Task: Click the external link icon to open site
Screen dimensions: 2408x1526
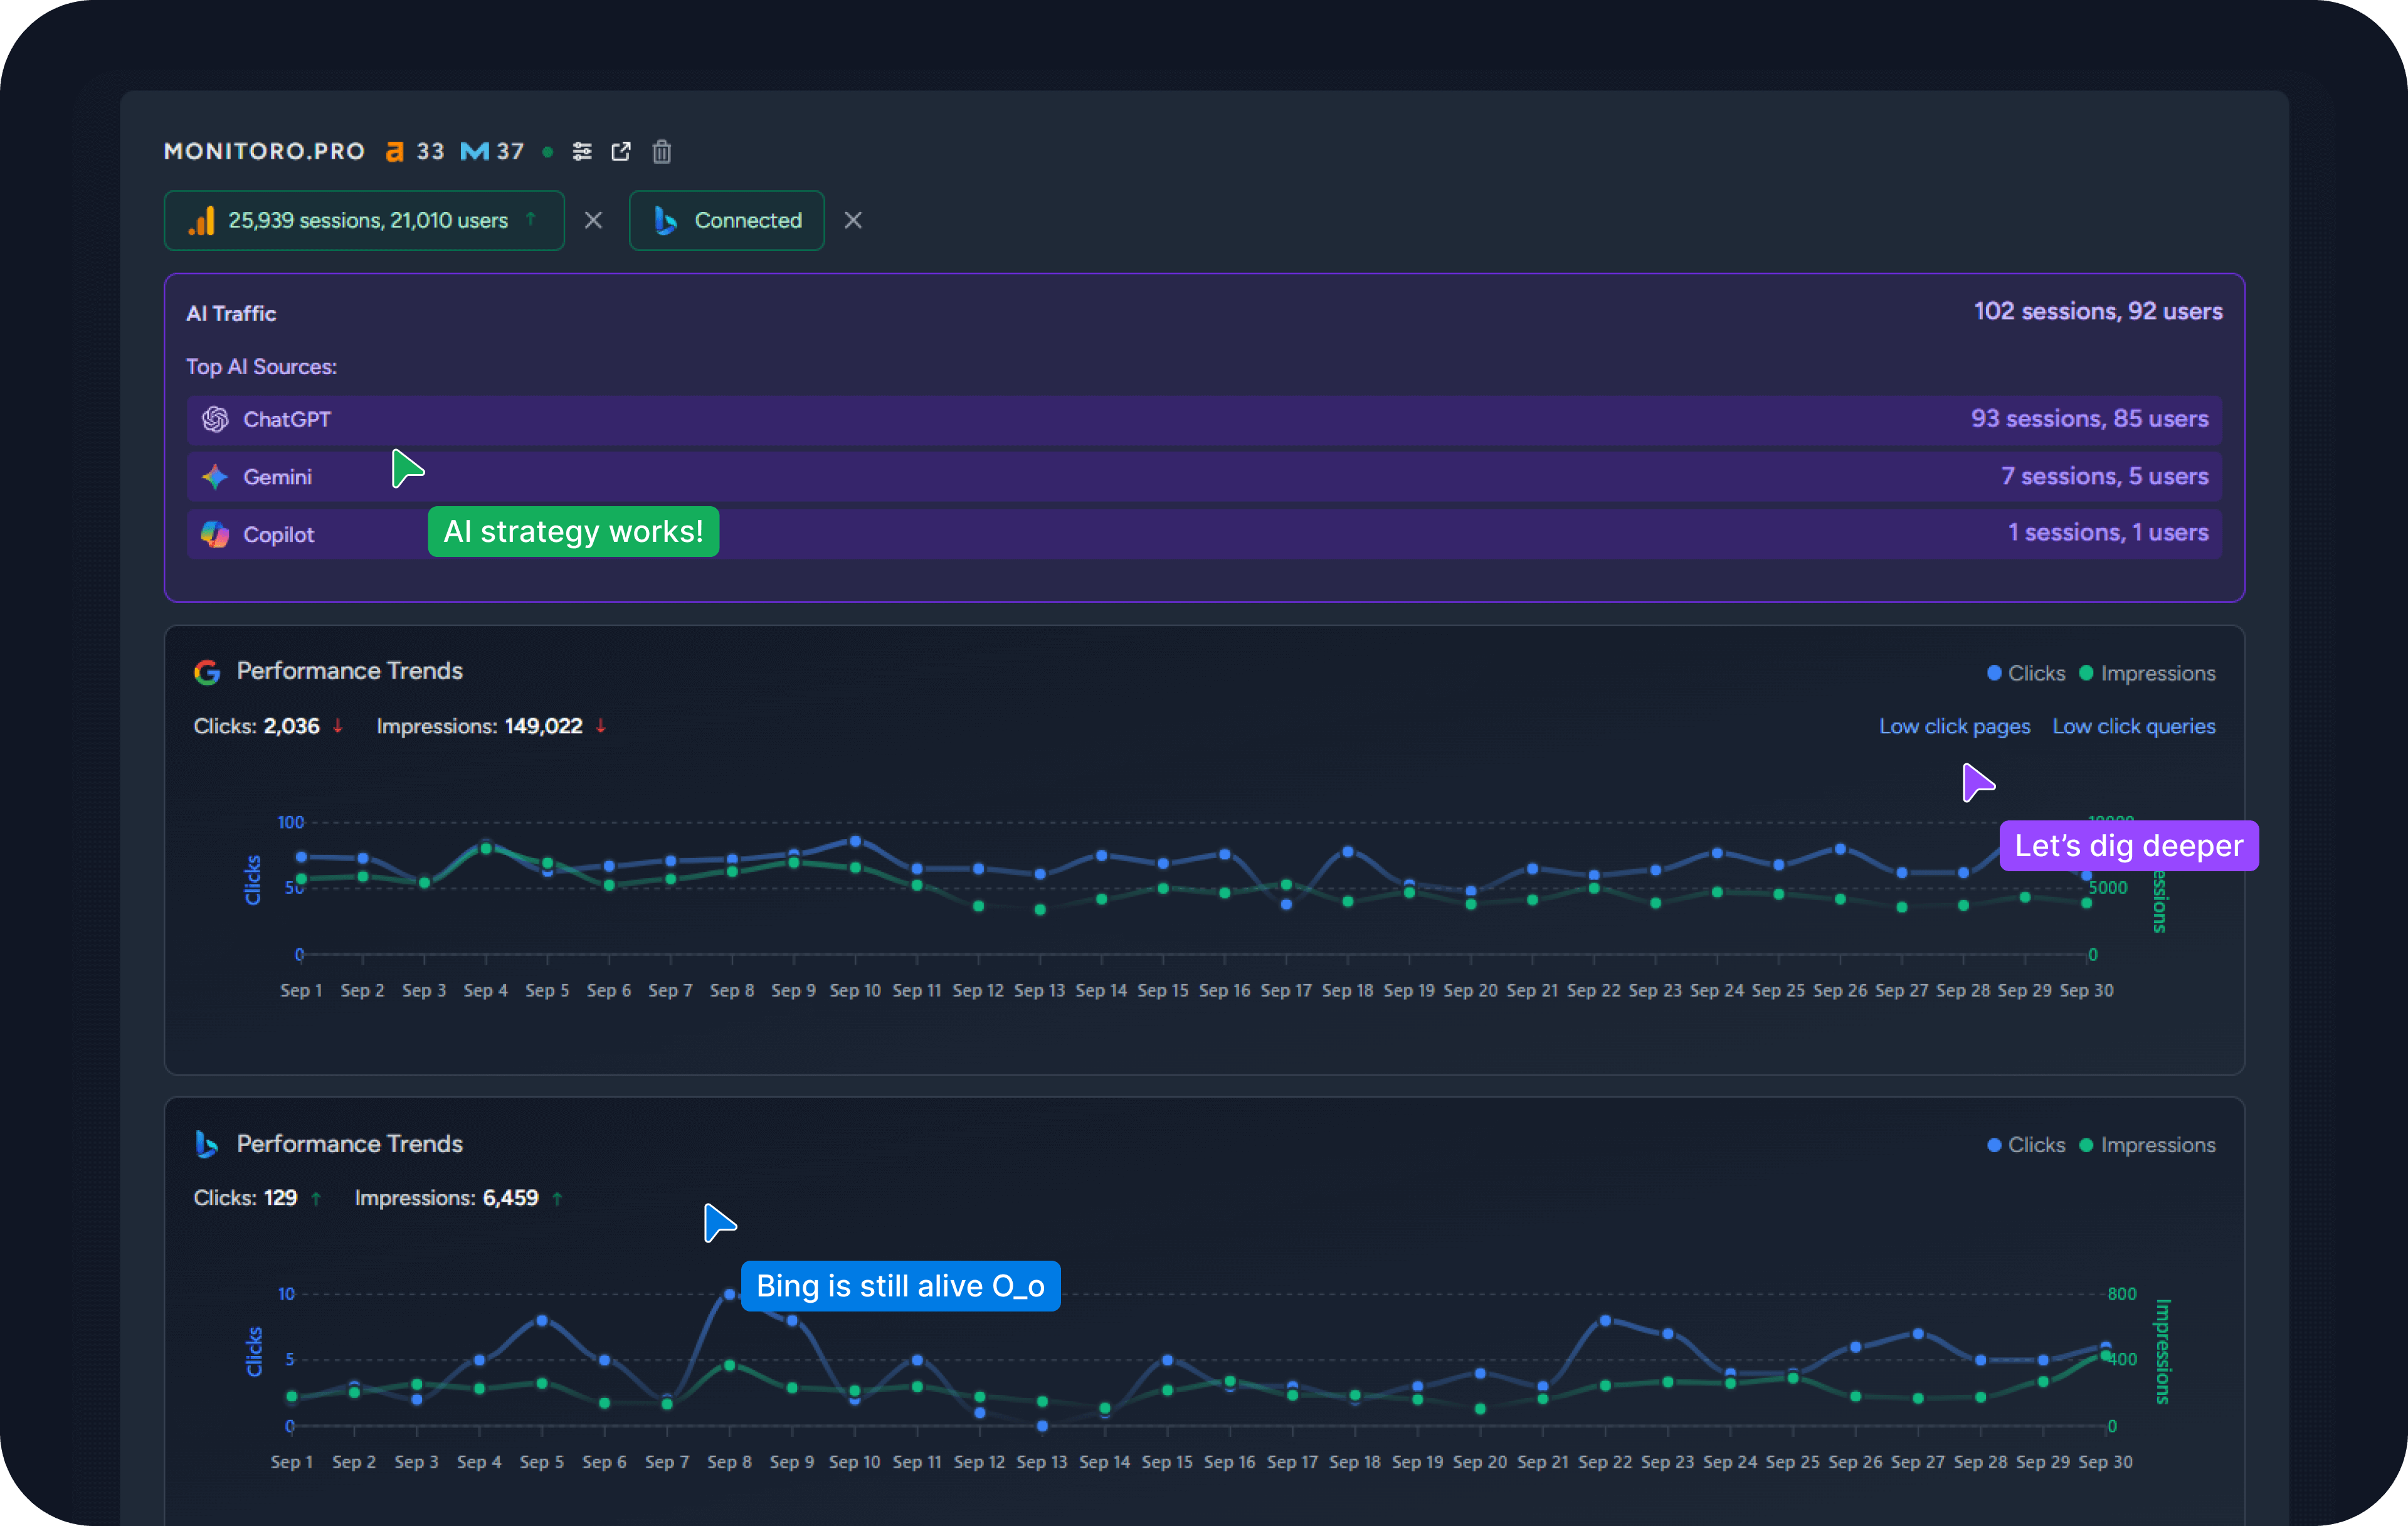Action: 621,151
